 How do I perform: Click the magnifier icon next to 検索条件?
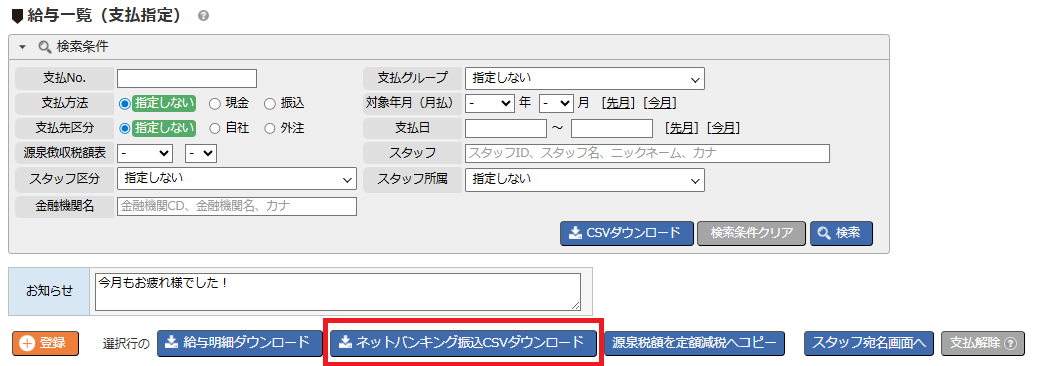coord(45,47)
